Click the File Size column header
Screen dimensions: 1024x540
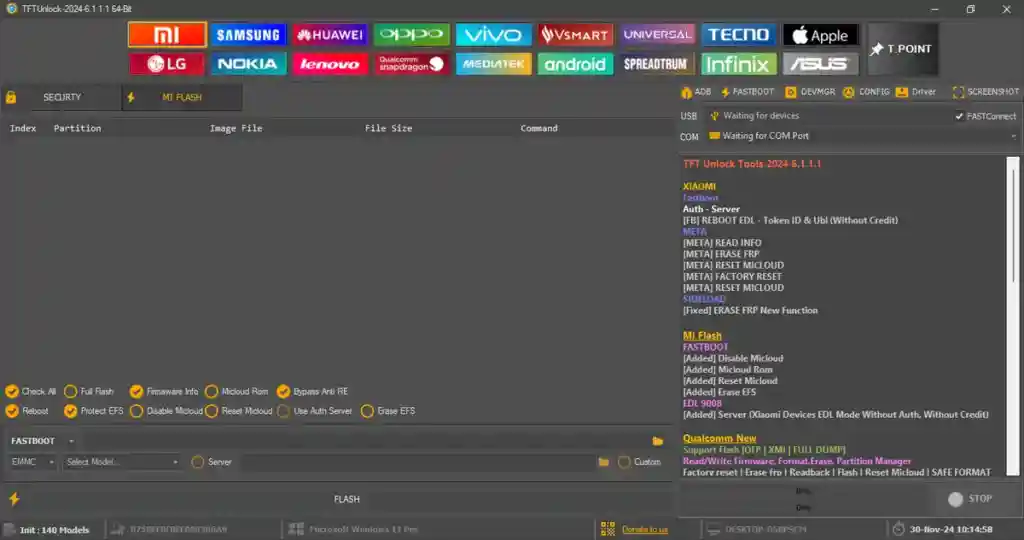tap(389, 129)
